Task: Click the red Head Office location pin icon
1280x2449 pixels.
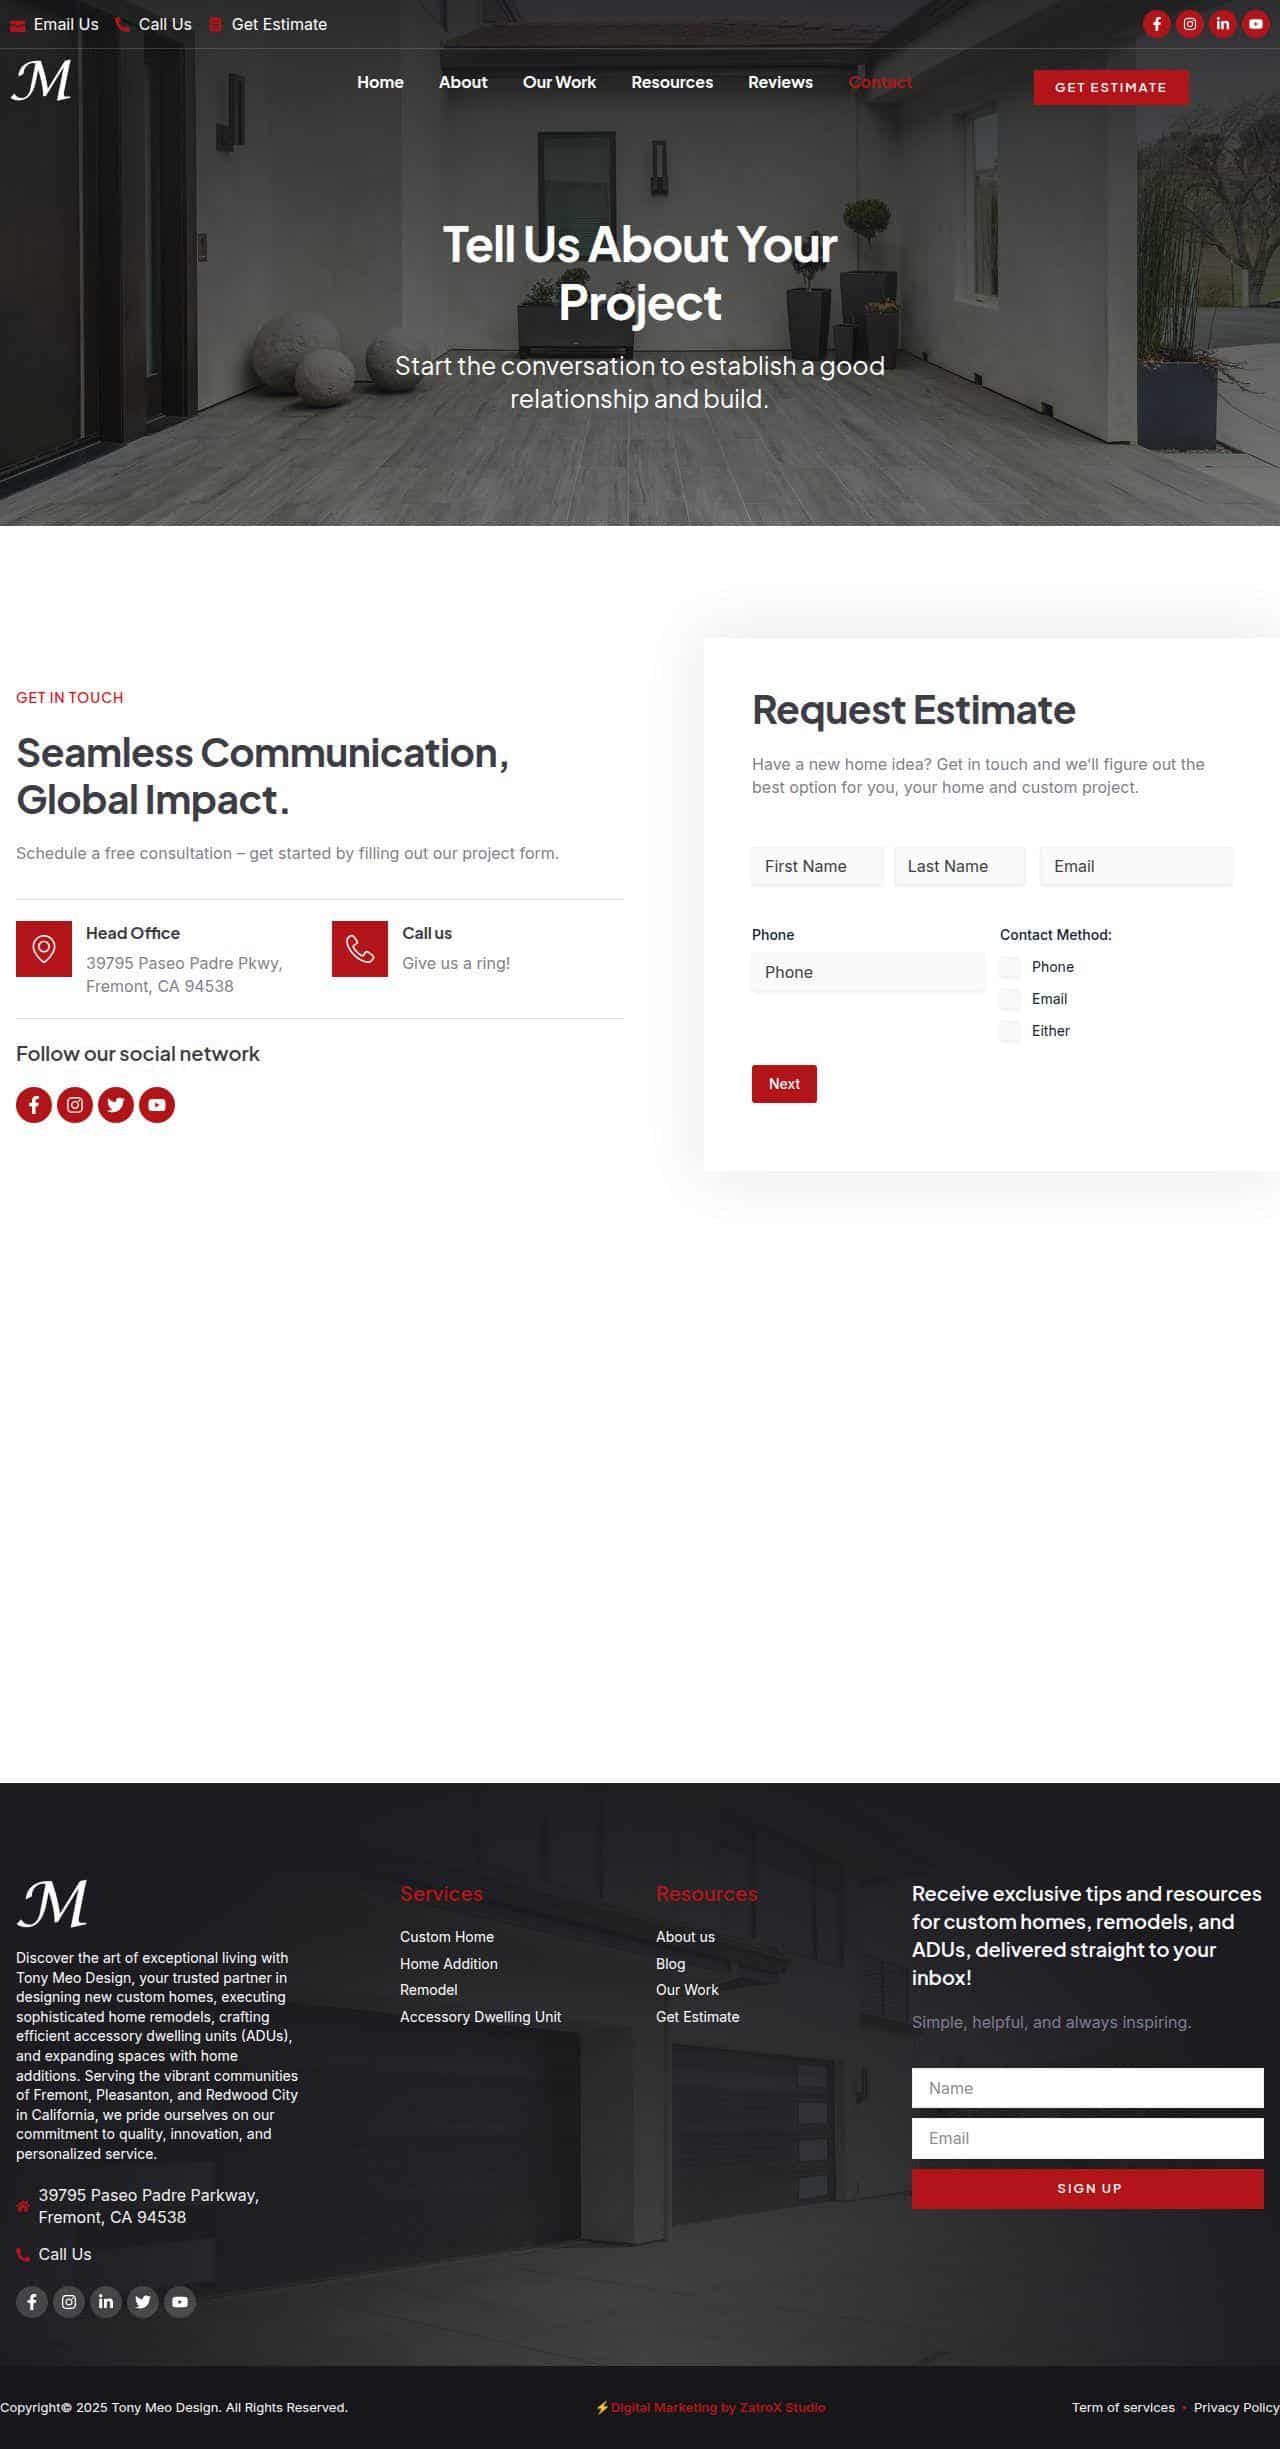Action: click(x=44, y=948)
